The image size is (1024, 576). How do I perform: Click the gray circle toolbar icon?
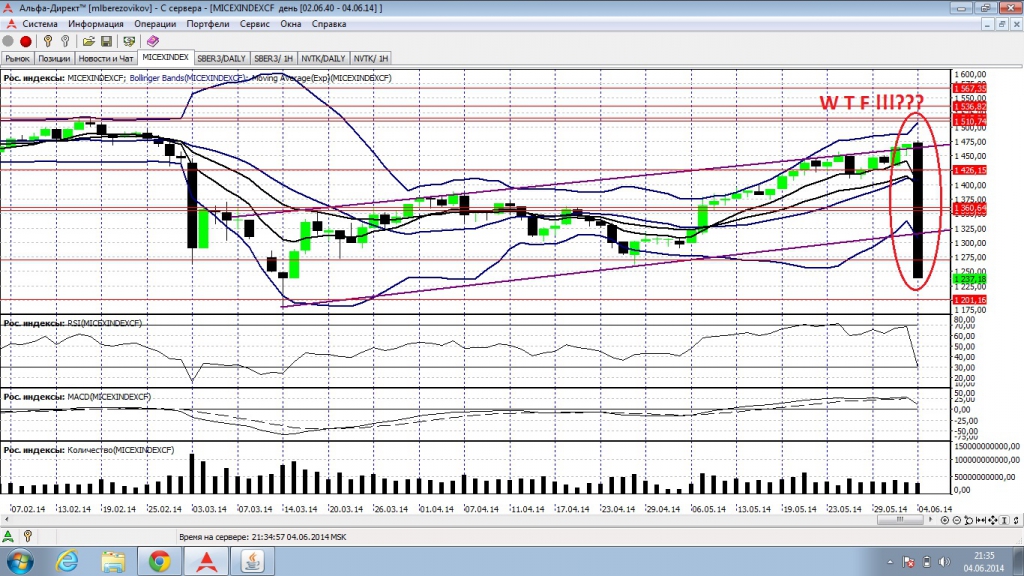tap(9, 41)
